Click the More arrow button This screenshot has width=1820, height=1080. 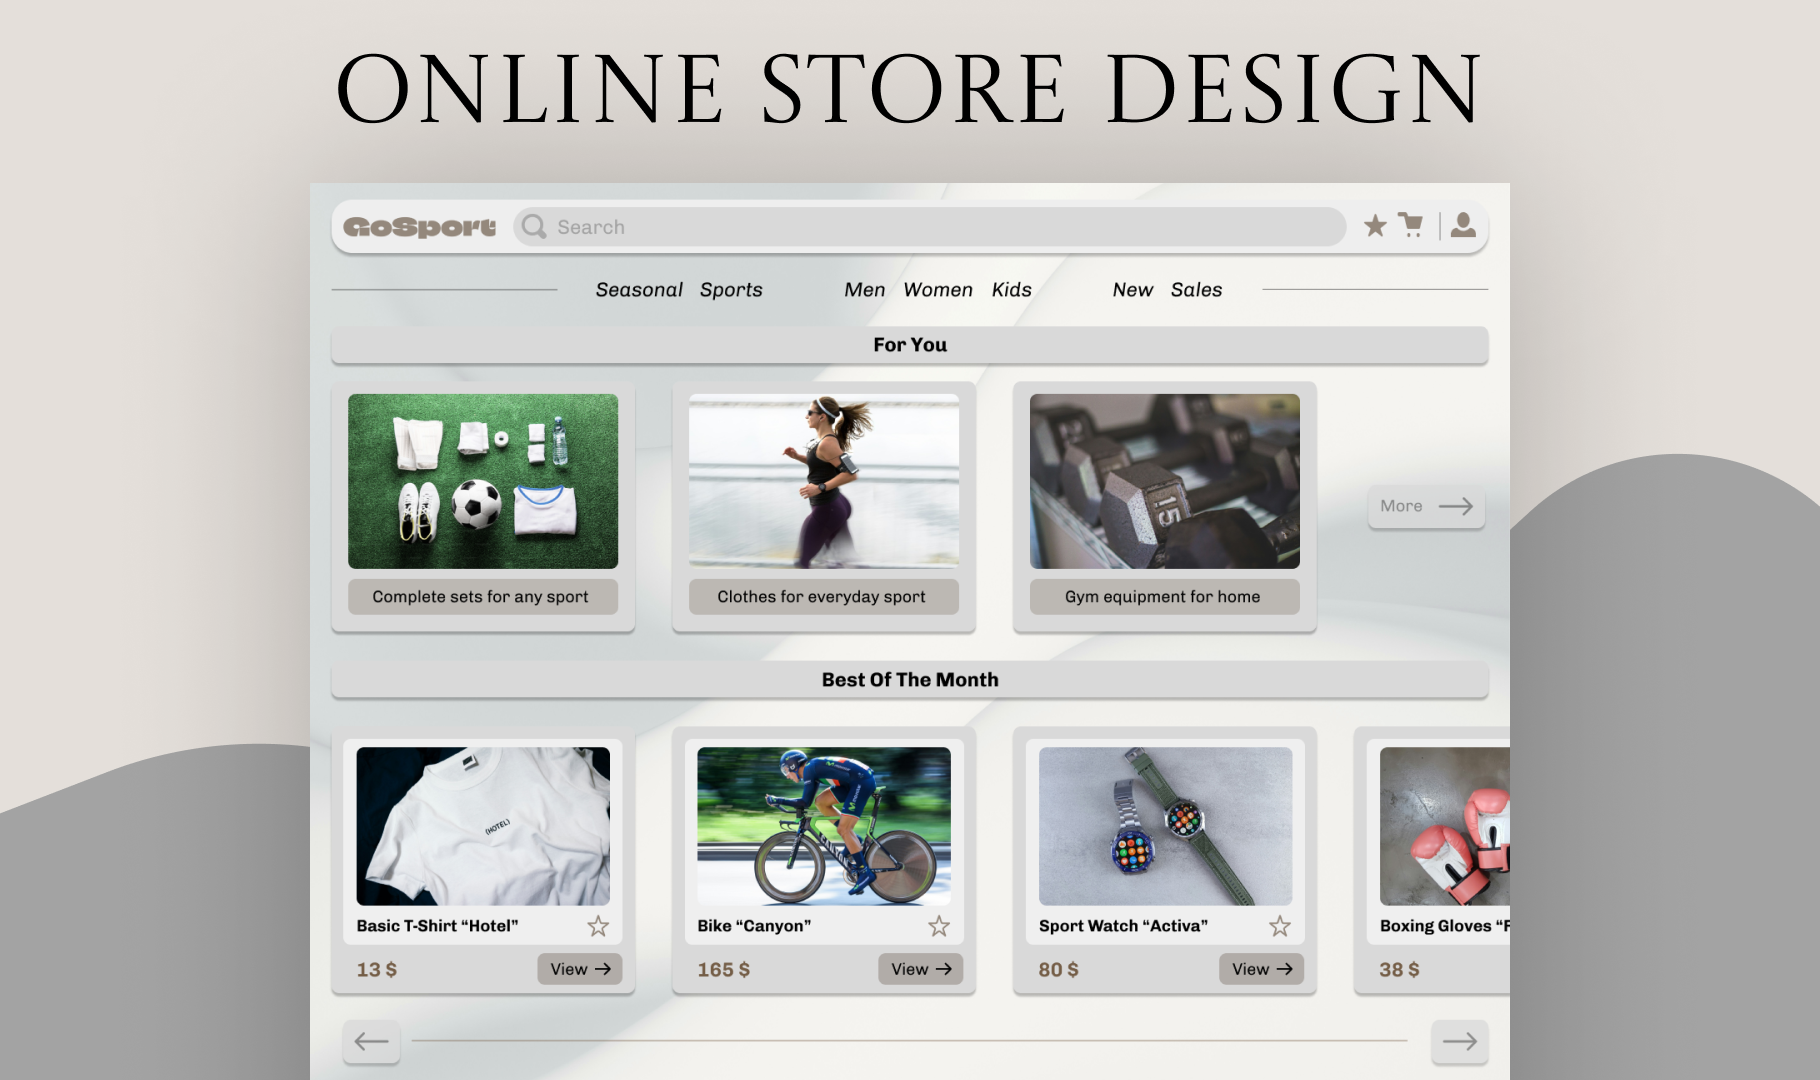[x=1426, y=506]
